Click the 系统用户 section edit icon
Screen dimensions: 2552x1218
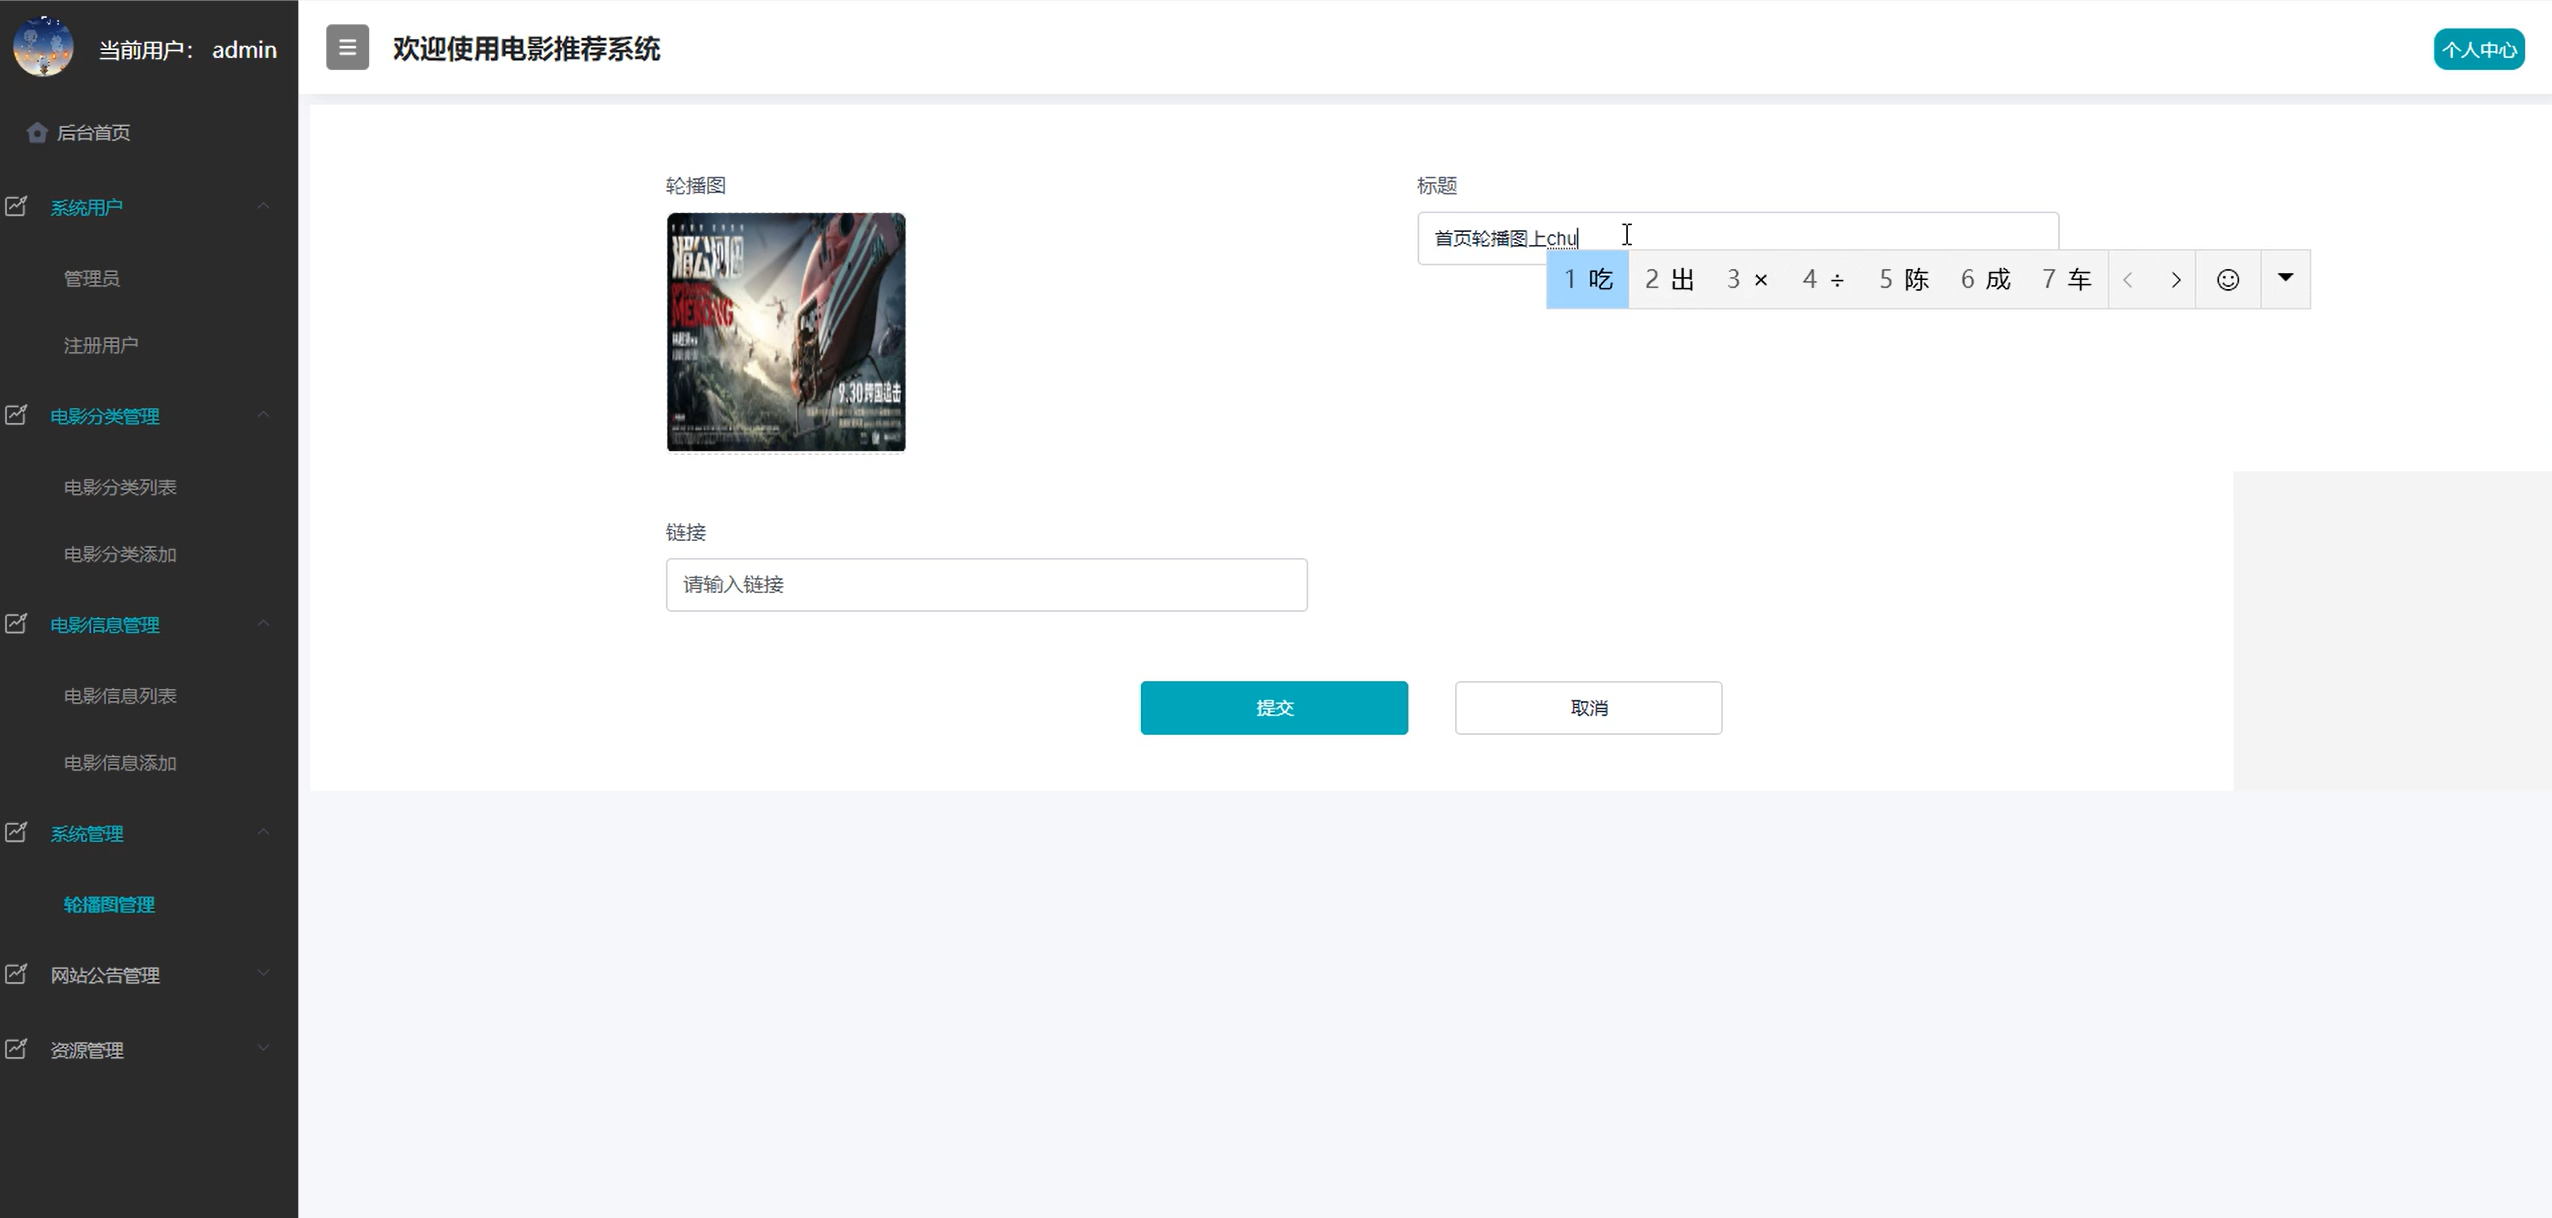click(x=16, y=207)
